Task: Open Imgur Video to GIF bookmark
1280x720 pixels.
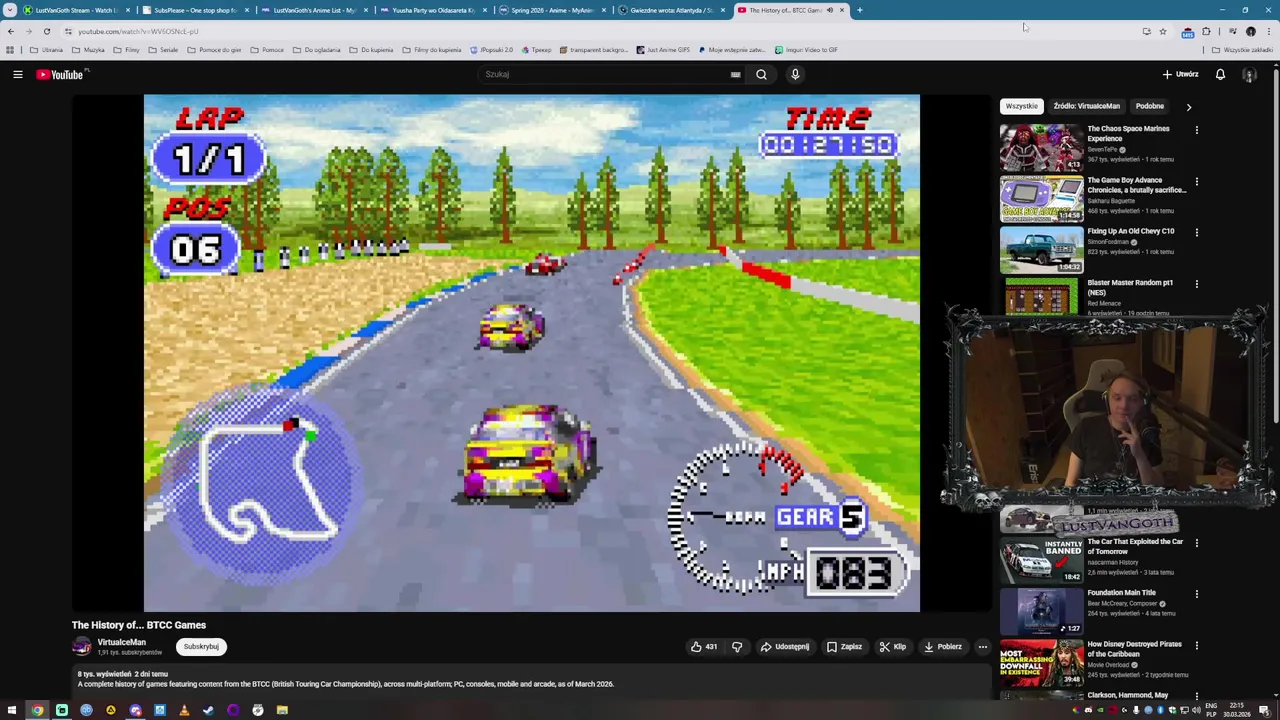Action: (806, 49)
